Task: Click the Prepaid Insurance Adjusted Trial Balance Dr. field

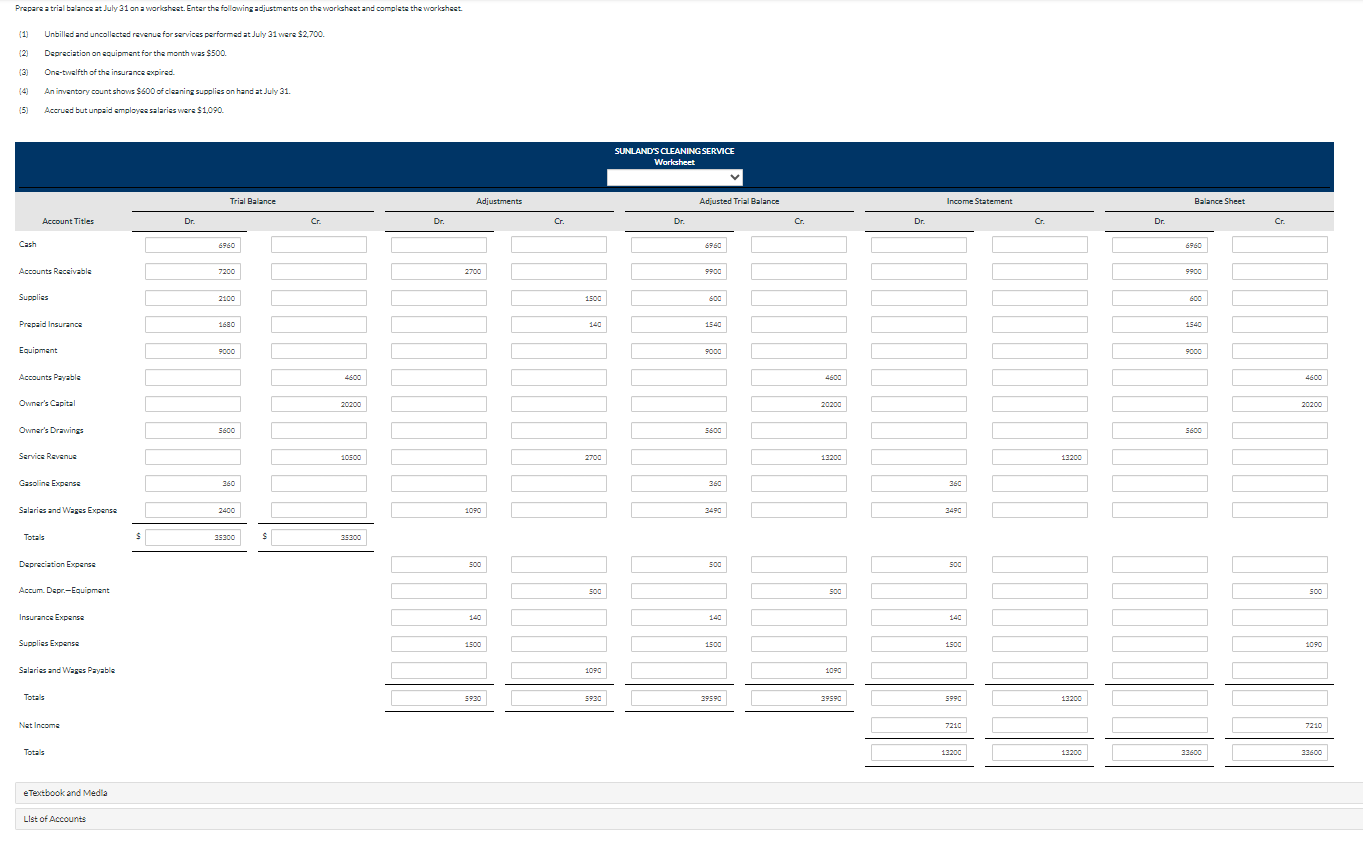Action: click(x=678, y=324)
